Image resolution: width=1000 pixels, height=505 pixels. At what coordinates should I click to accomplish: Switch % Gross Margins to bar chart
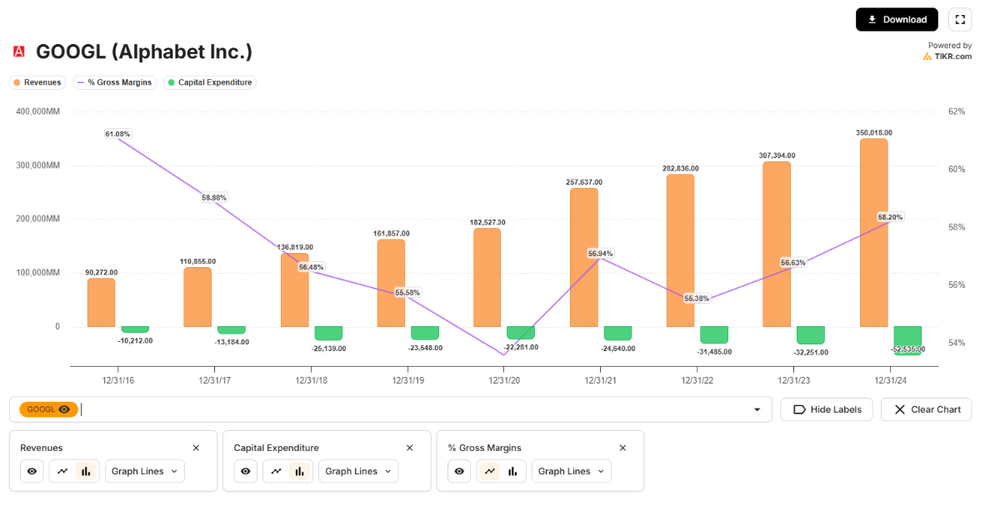(512, 471)
